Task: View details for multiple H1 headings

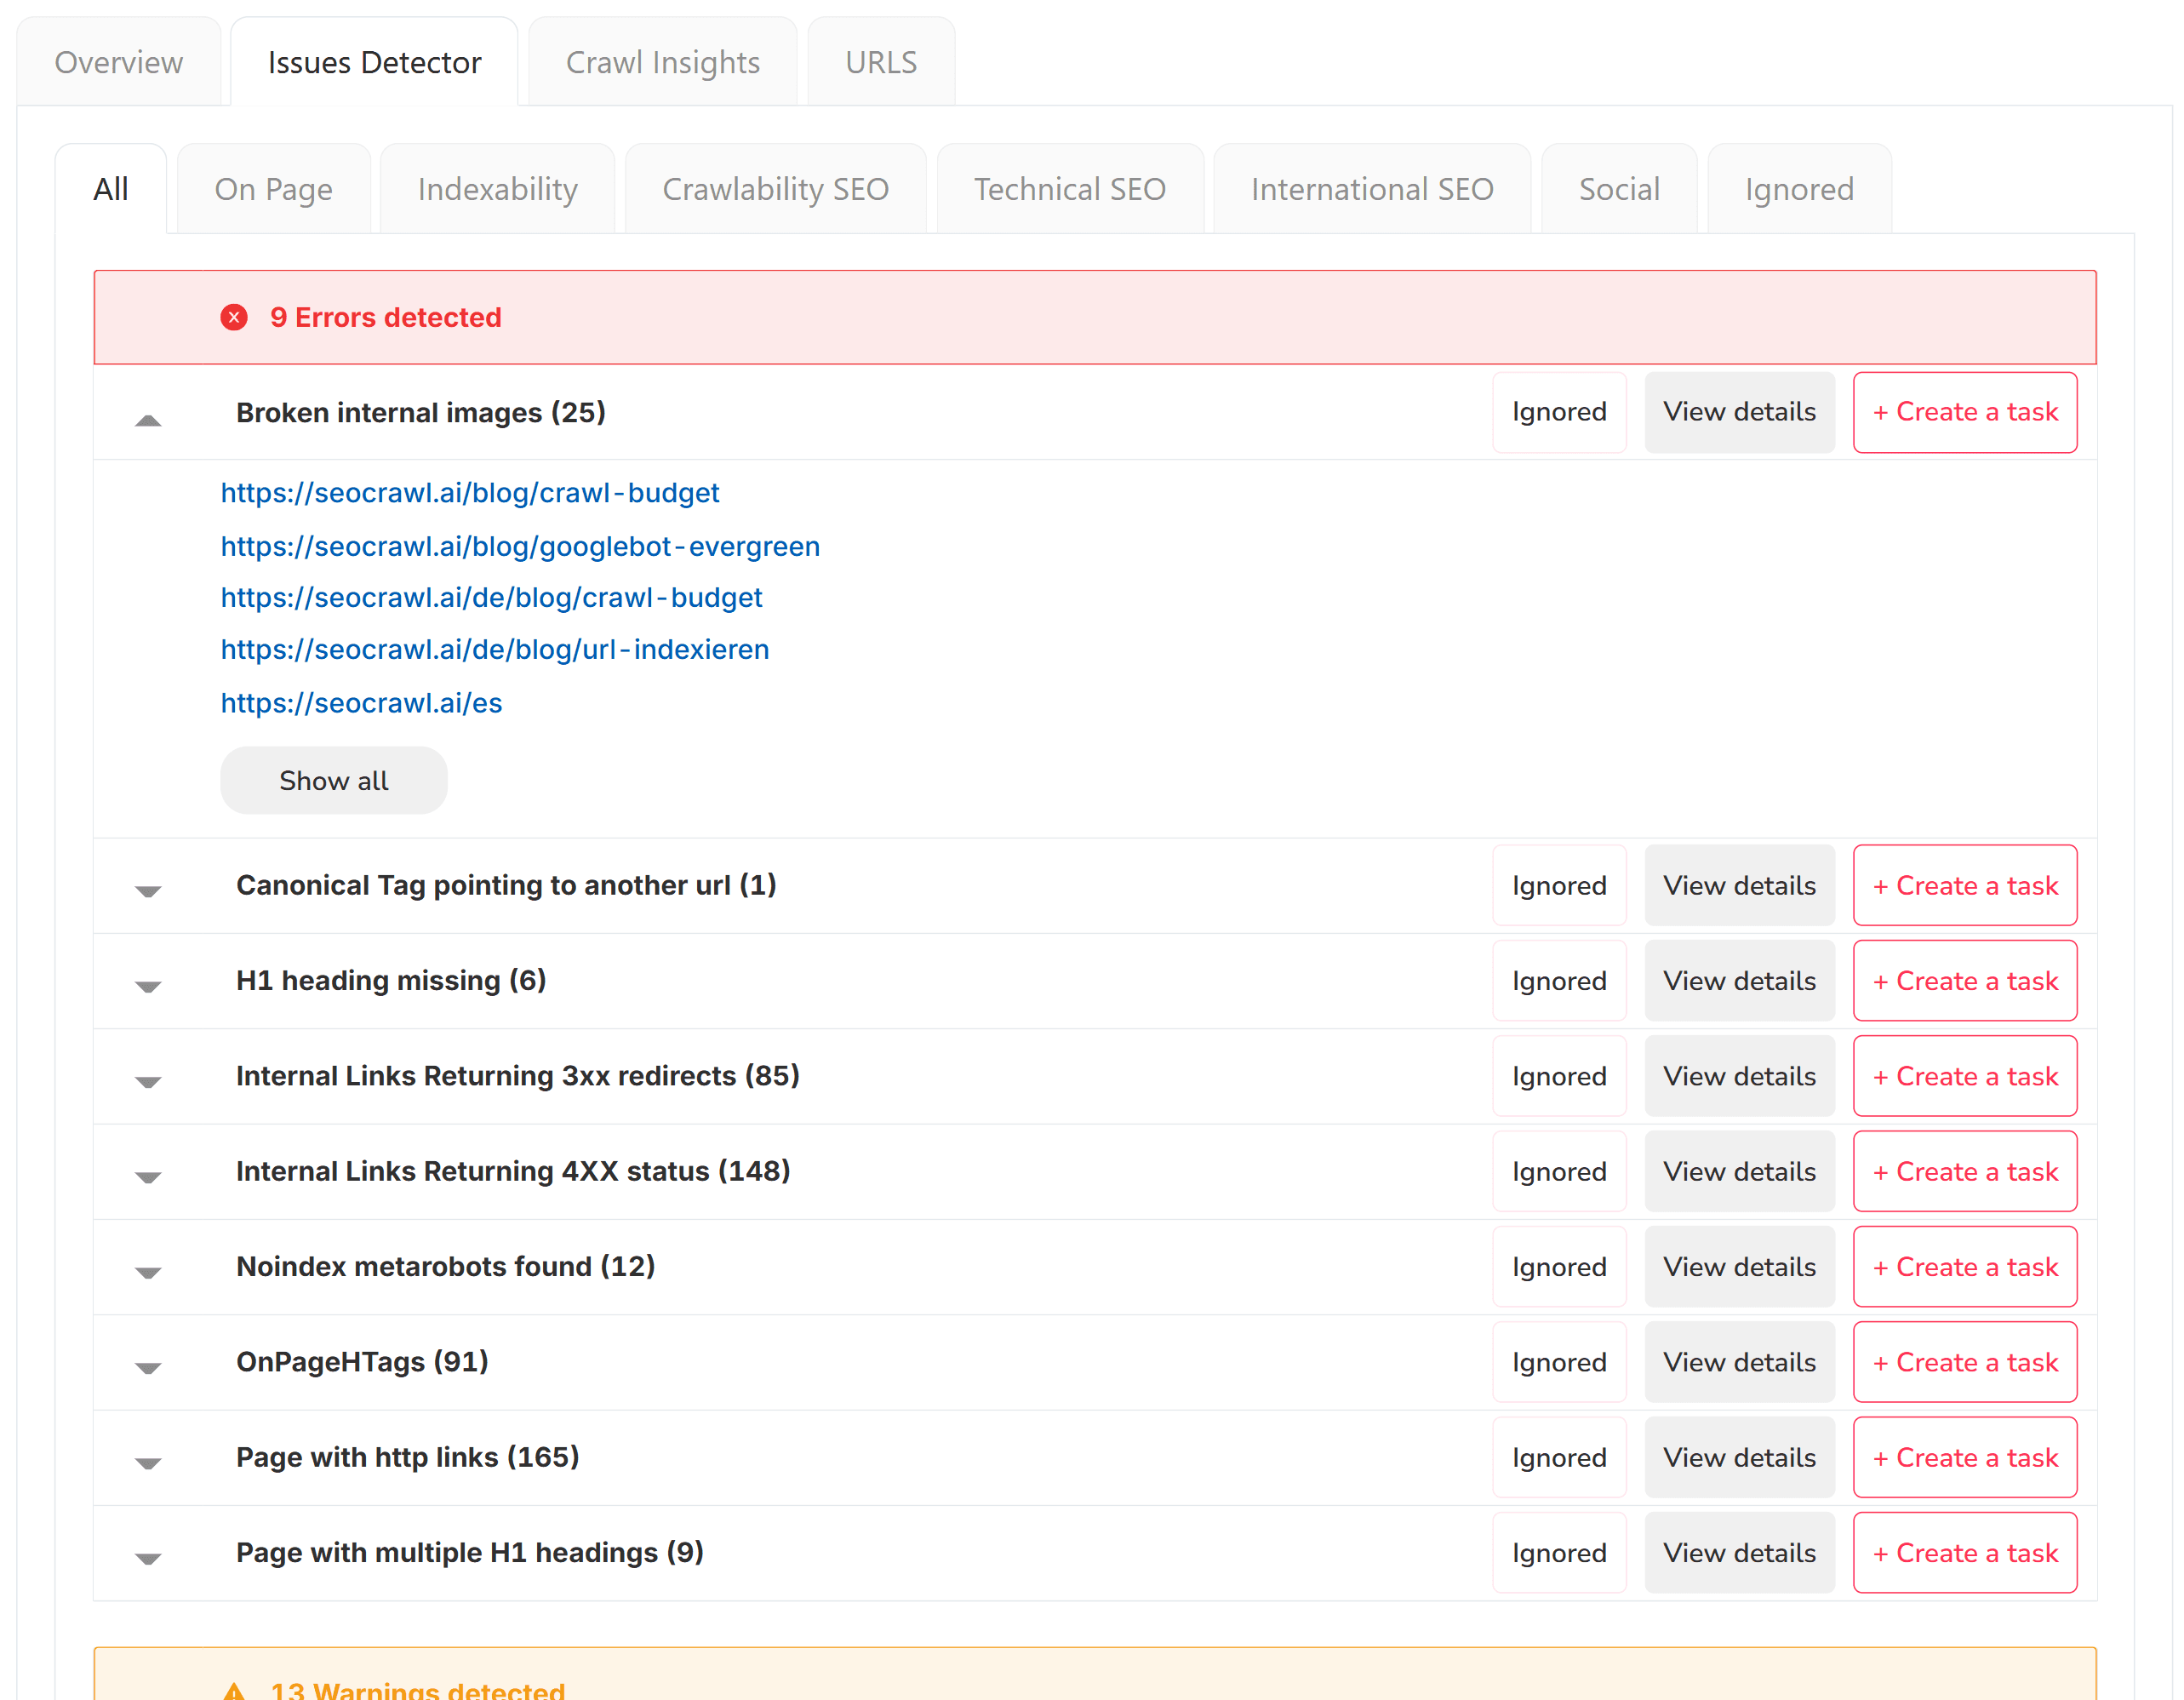Action: (x=1739, y=1553)
